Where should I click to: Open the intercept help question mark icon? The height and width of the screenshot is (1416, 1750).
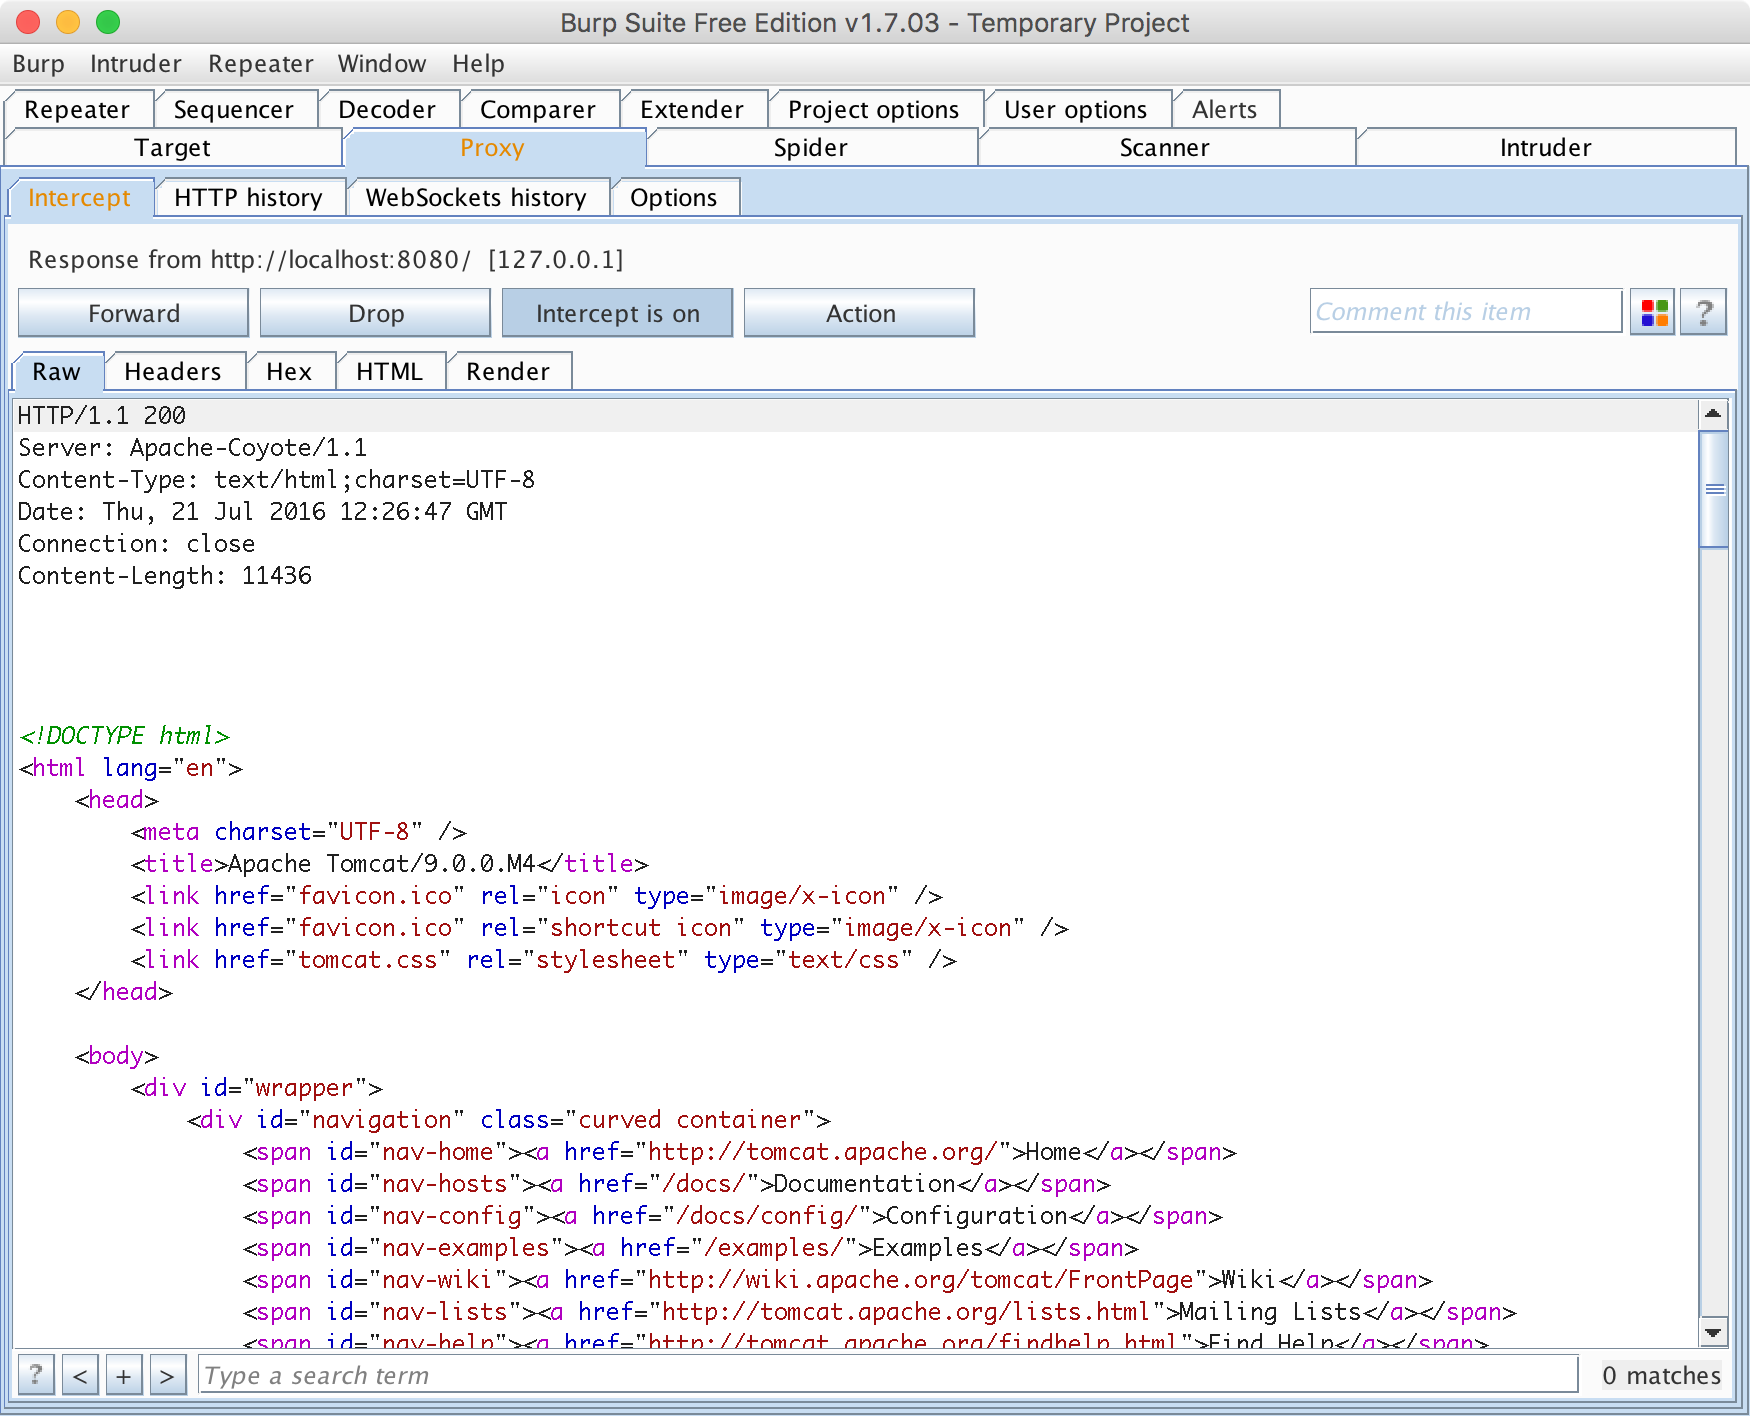pos(1703,313)
